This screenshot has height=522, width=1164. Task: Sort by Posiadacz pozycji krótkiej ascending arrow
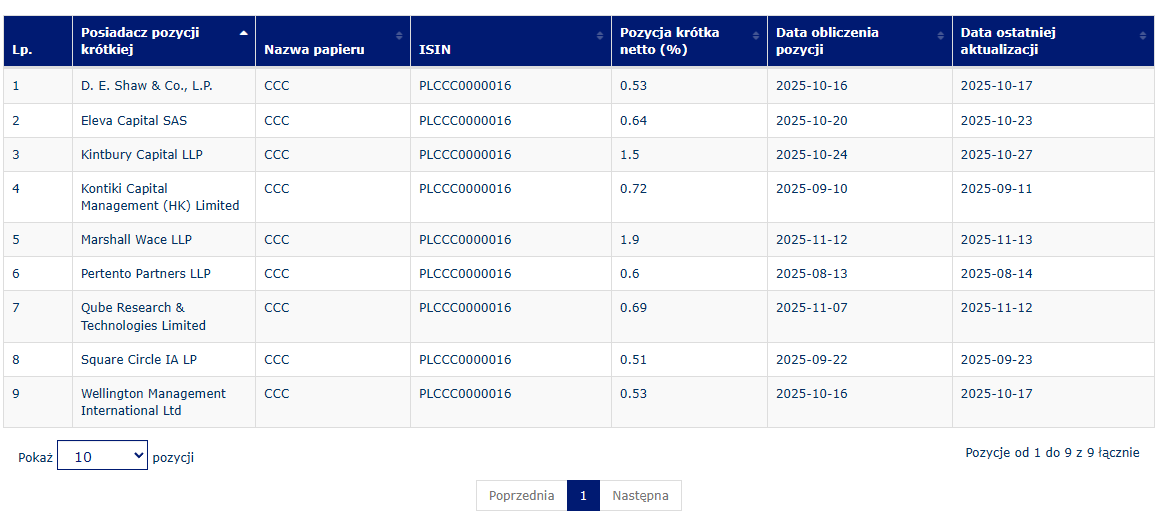coord(243,33)
